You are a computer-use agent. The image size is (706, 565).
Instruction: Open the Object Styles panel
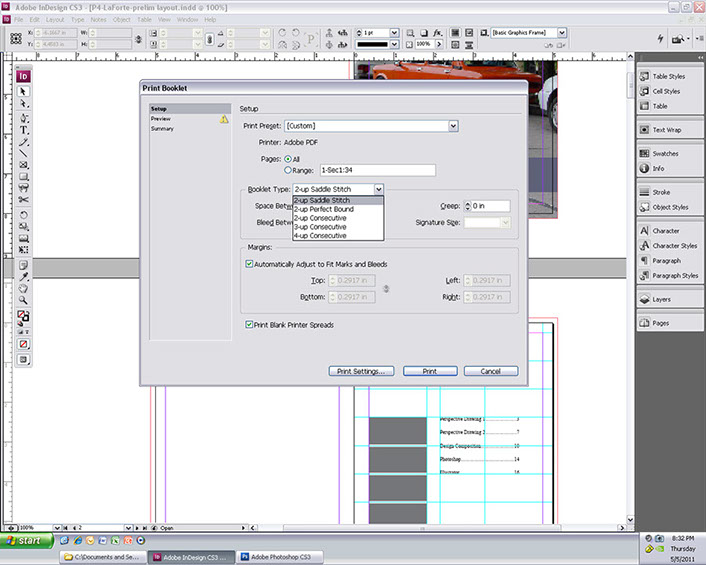669,207
